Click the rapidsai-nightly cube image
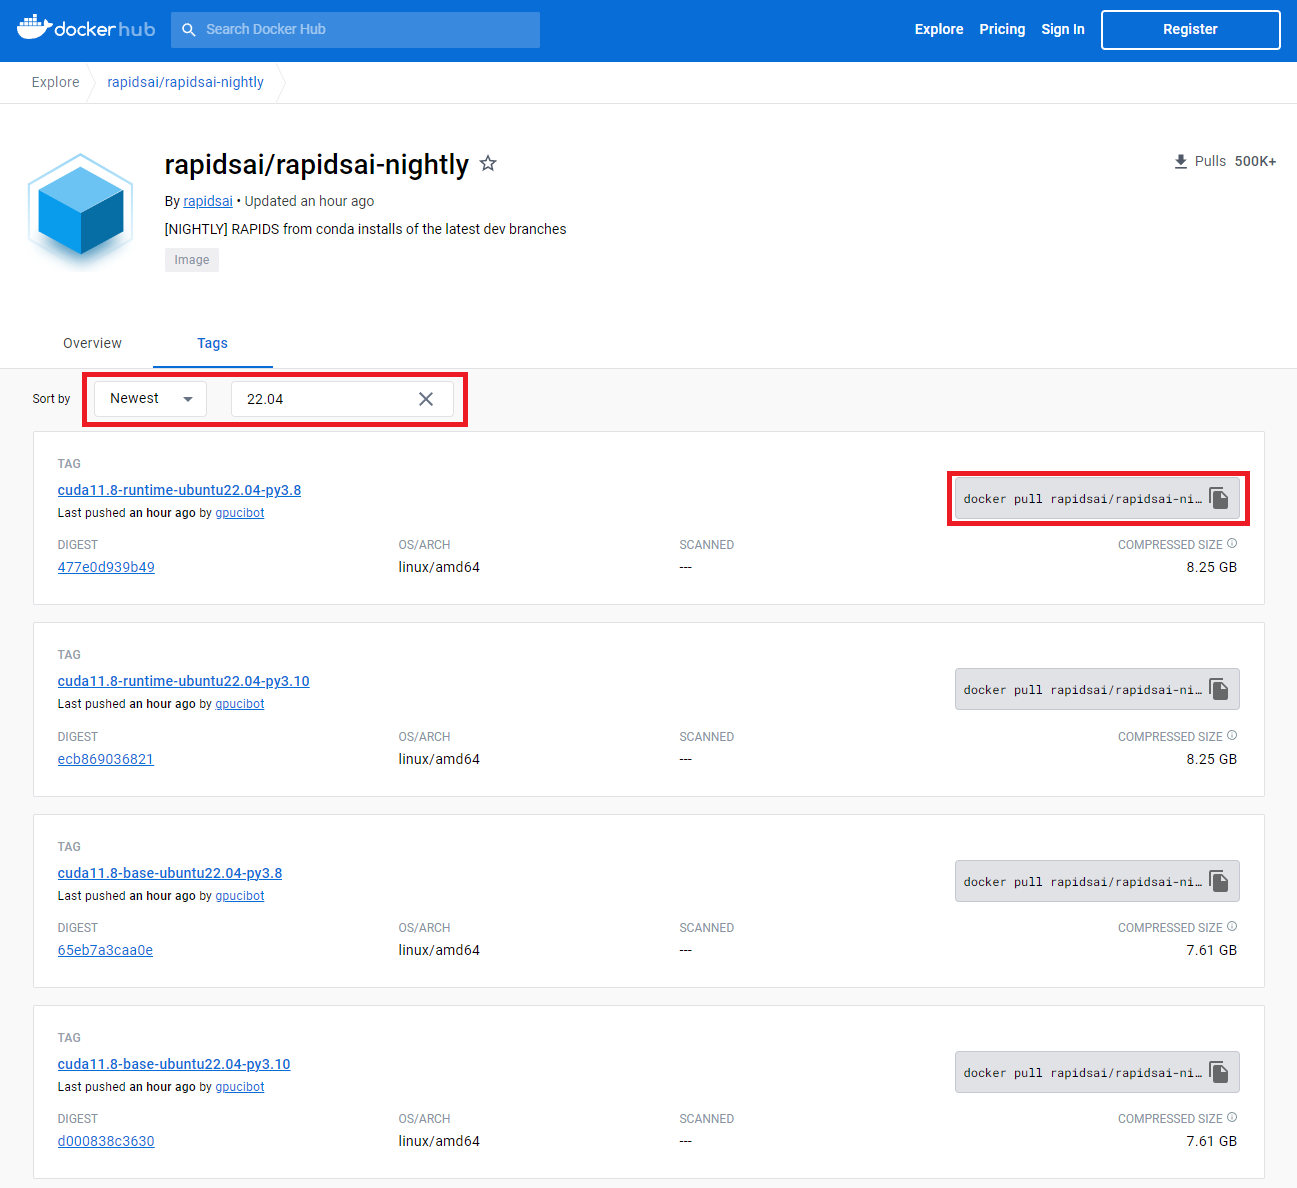 point(81,212)
